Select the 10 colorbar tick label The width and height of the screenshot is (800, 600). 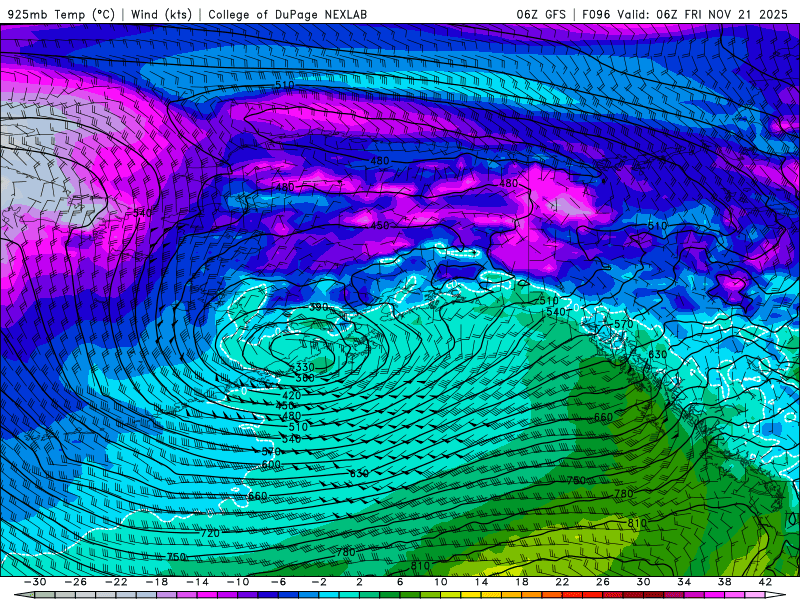[x=441, y=582]
